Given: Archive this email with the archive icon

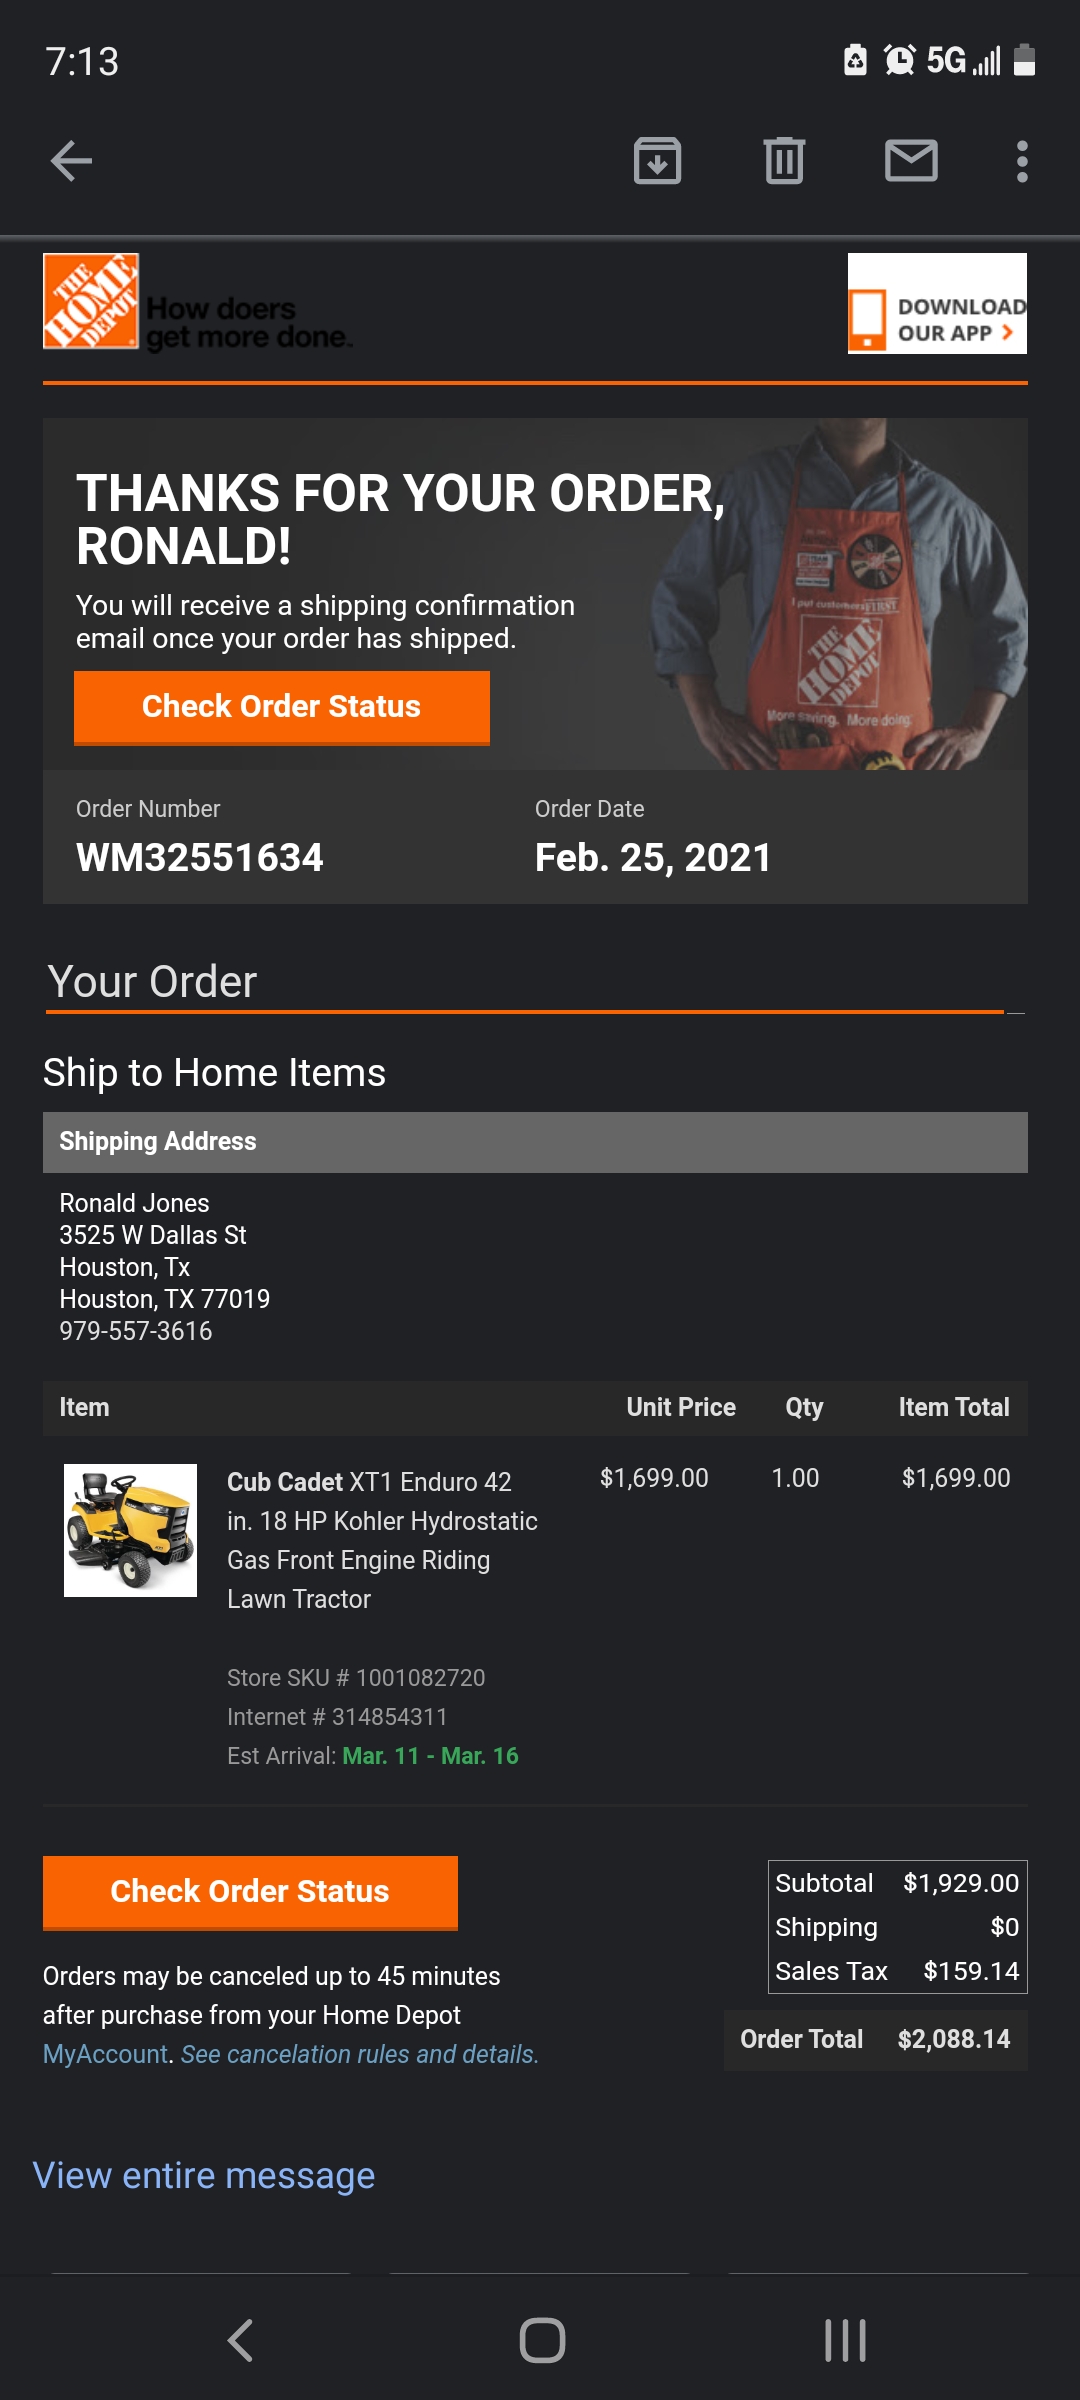Looking at the screenshot, I should 657,161.
